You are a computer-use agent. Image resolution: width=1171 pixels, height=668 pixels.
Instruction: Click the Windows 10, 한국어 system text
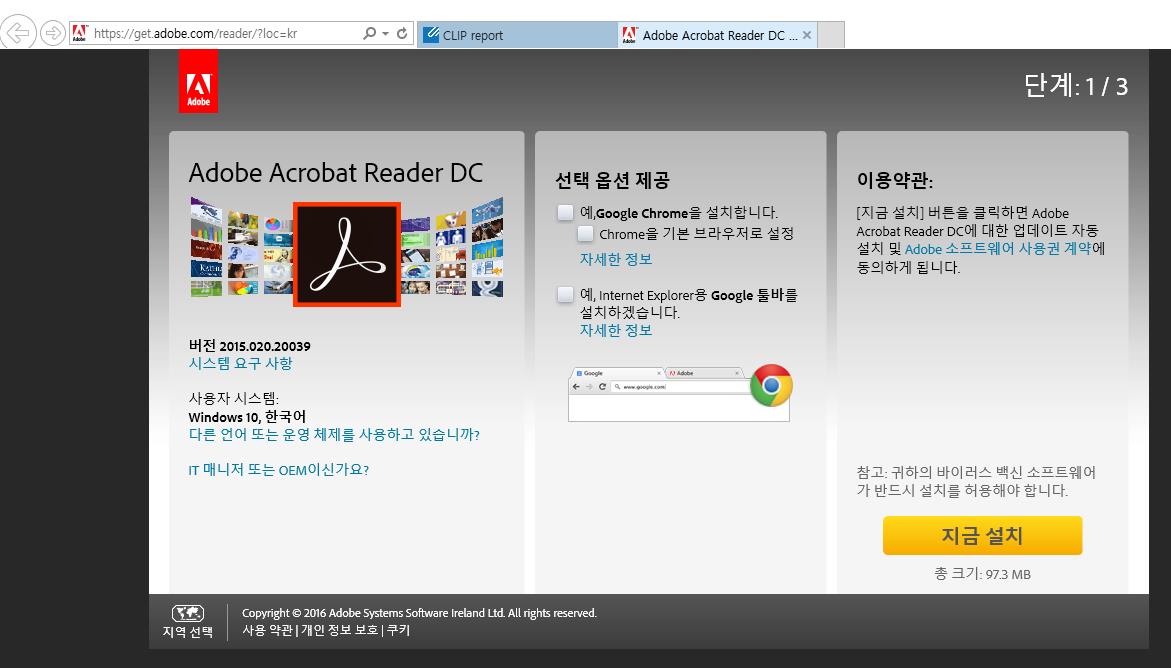coord(247,417)
